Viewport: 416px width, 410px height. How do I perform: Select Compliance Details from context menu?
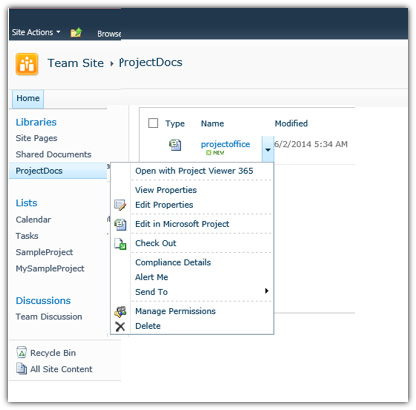(x=173, y=262)
